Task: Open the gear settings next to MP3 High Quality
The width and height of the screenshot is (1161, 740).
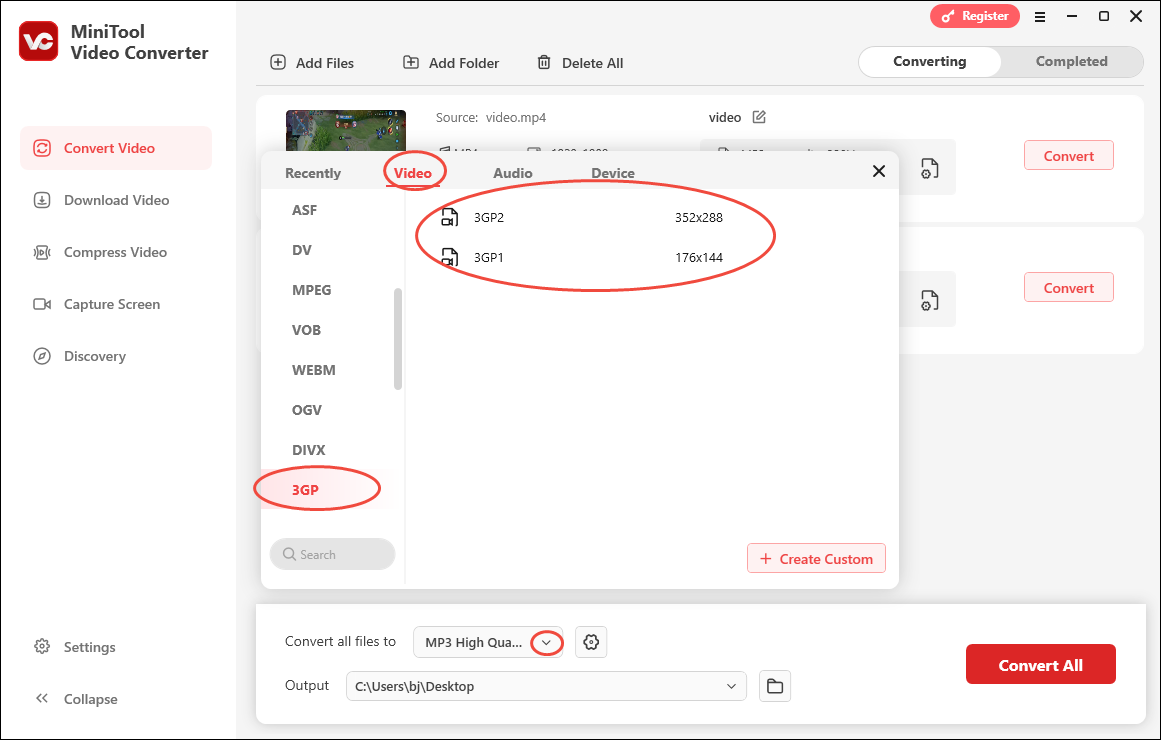Action: [x=591, y=642]
